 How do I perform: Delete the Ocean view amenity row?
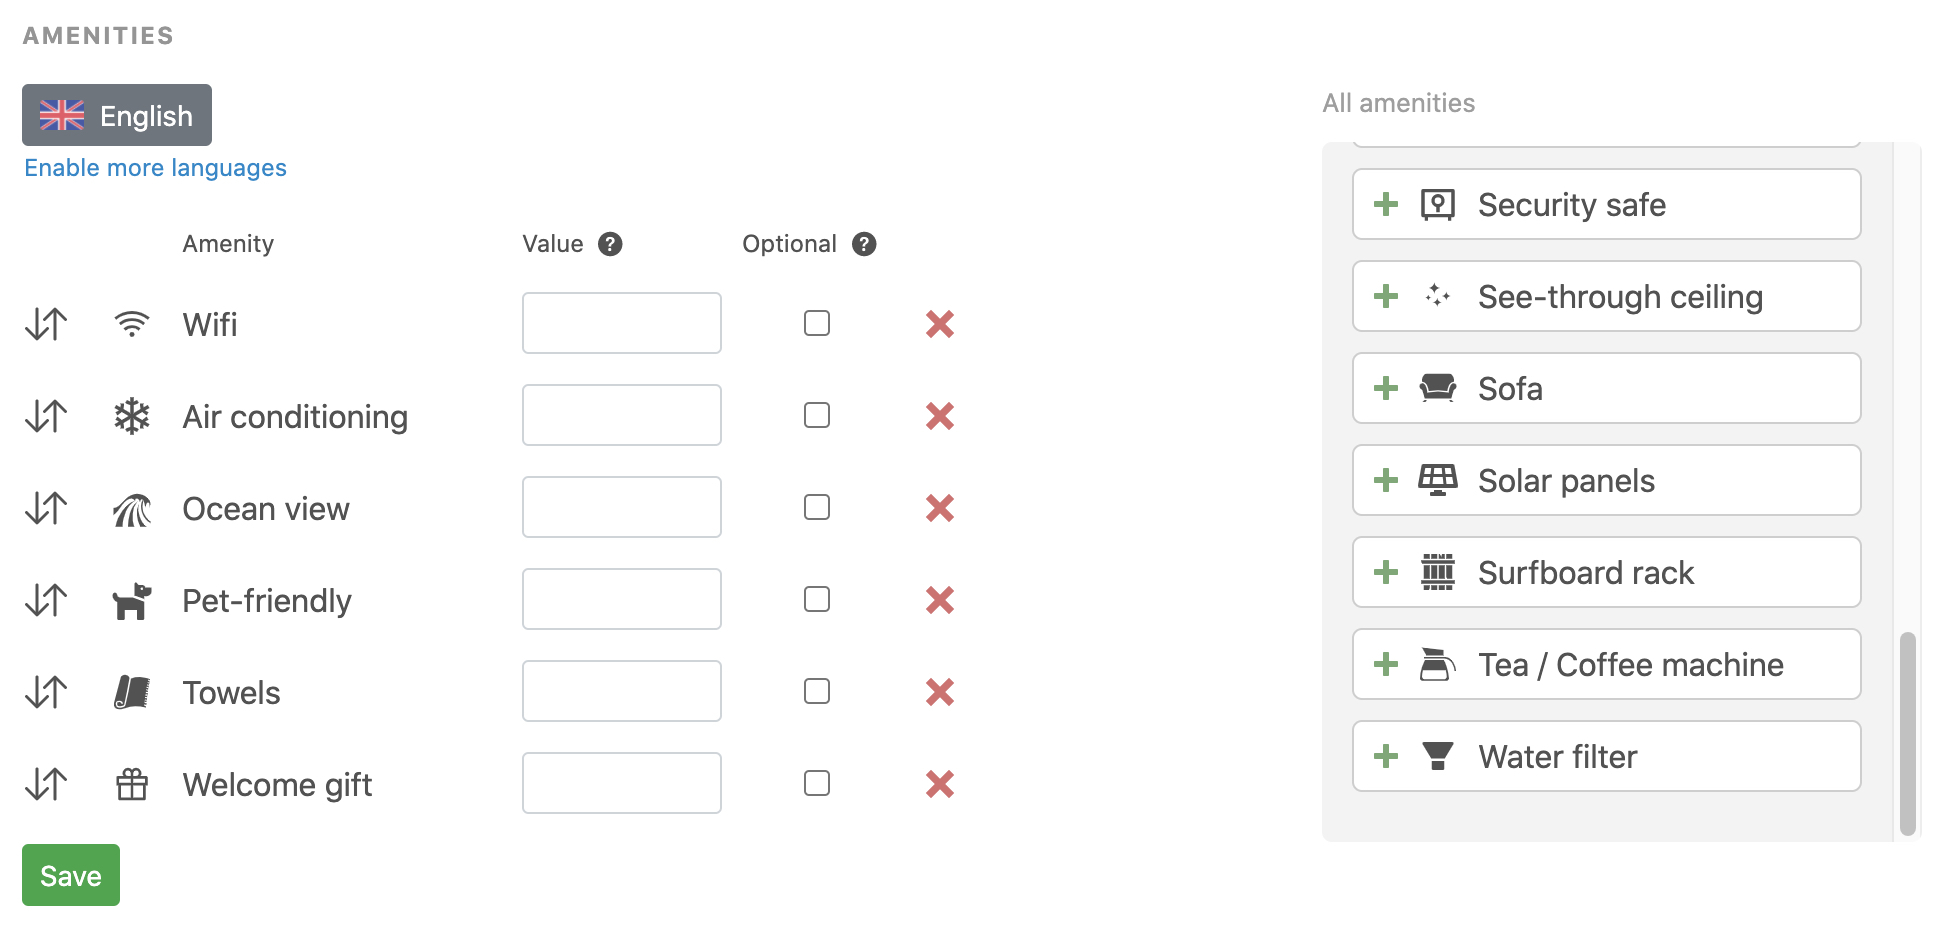[939, 508]
